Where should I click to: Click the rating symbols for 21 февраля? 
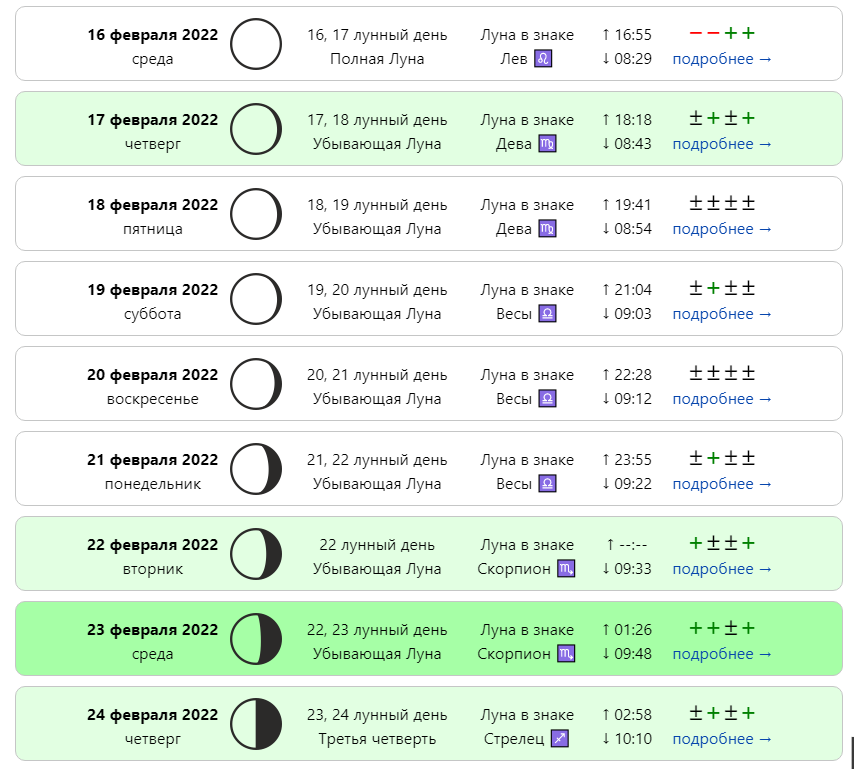coord(722,458)
